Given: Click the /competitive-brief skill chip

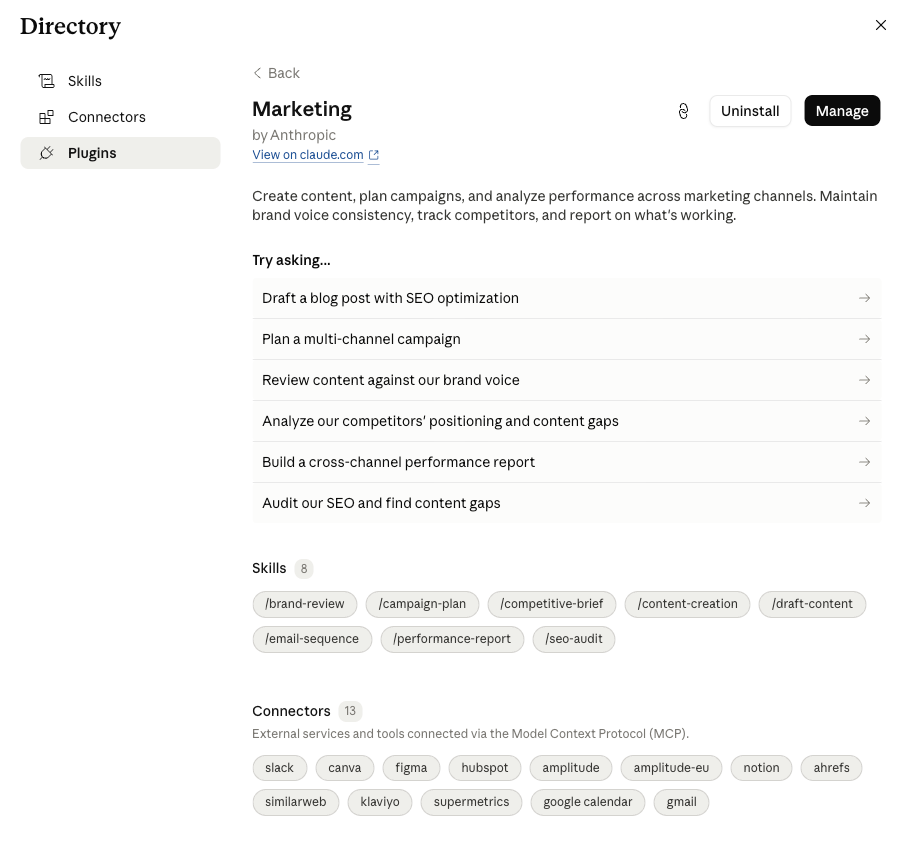Looking at the screenshot, I should (552, 604).
